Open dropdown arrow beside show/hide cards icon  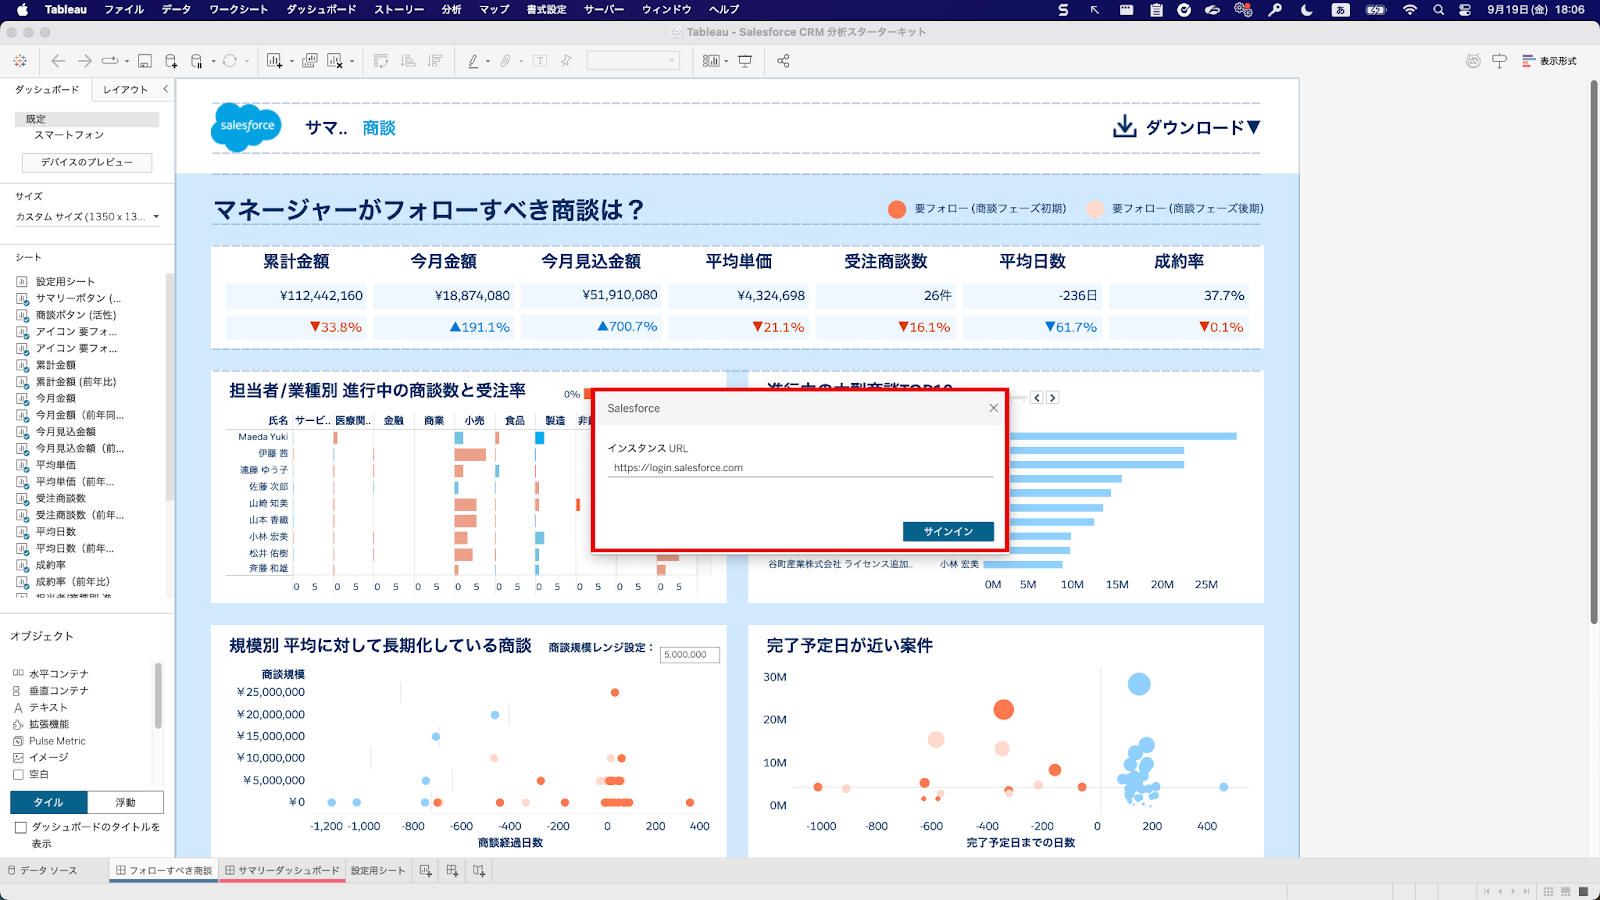coord(726,62)
